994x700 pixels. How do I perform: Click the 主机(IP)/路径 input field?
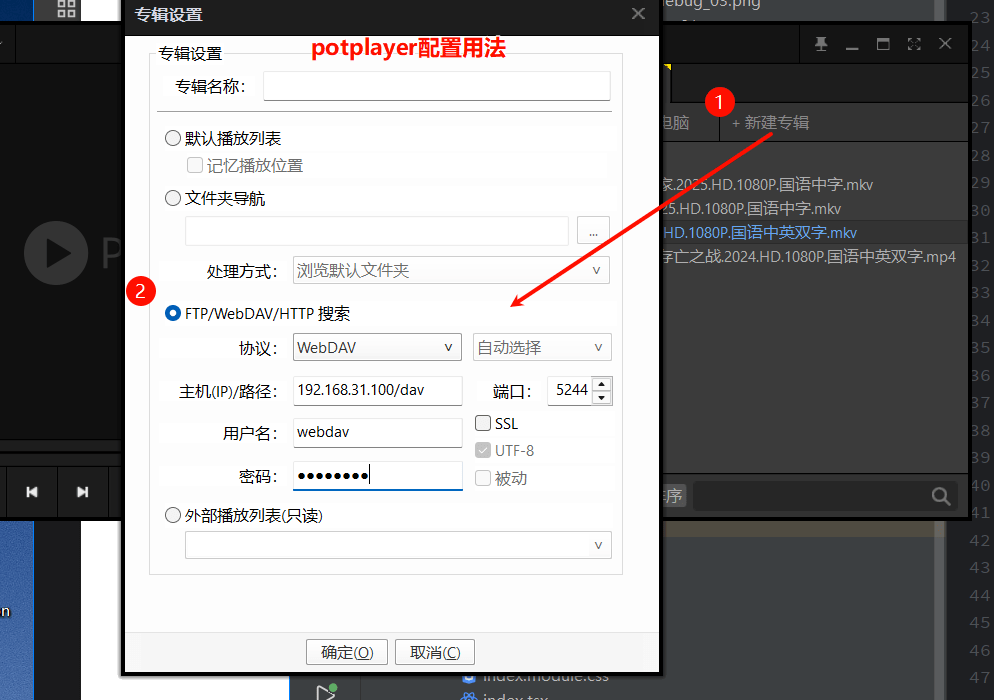[378, 391]
